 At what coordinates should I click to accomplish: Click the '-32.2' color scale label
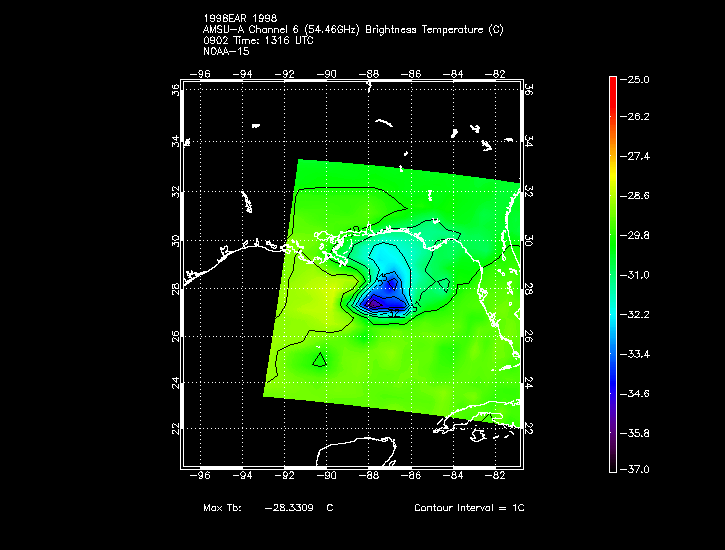(x=634, y=315)
